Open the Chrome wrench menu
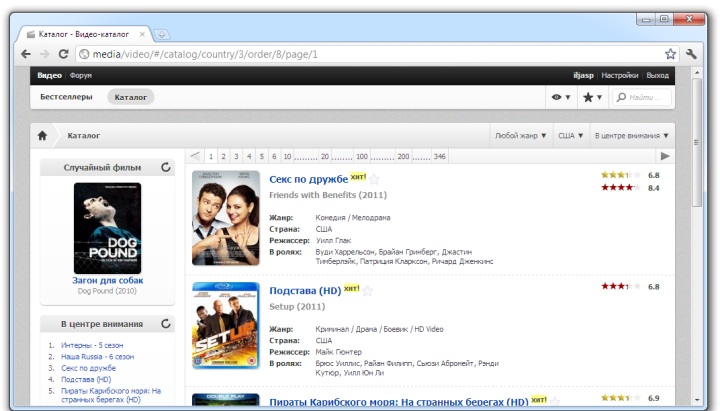 pos(691,54)
